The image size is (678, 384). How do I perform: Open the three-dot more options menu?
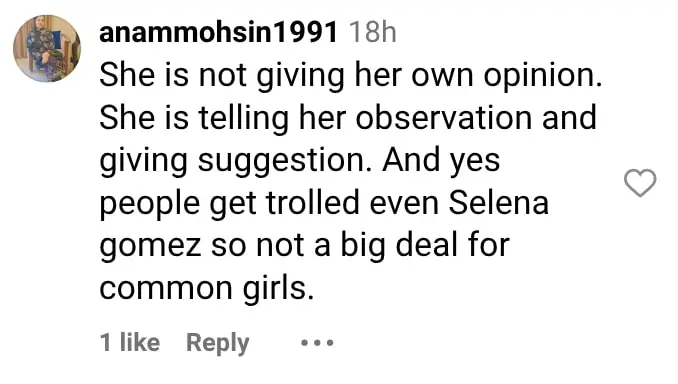[x=317, y=343]
